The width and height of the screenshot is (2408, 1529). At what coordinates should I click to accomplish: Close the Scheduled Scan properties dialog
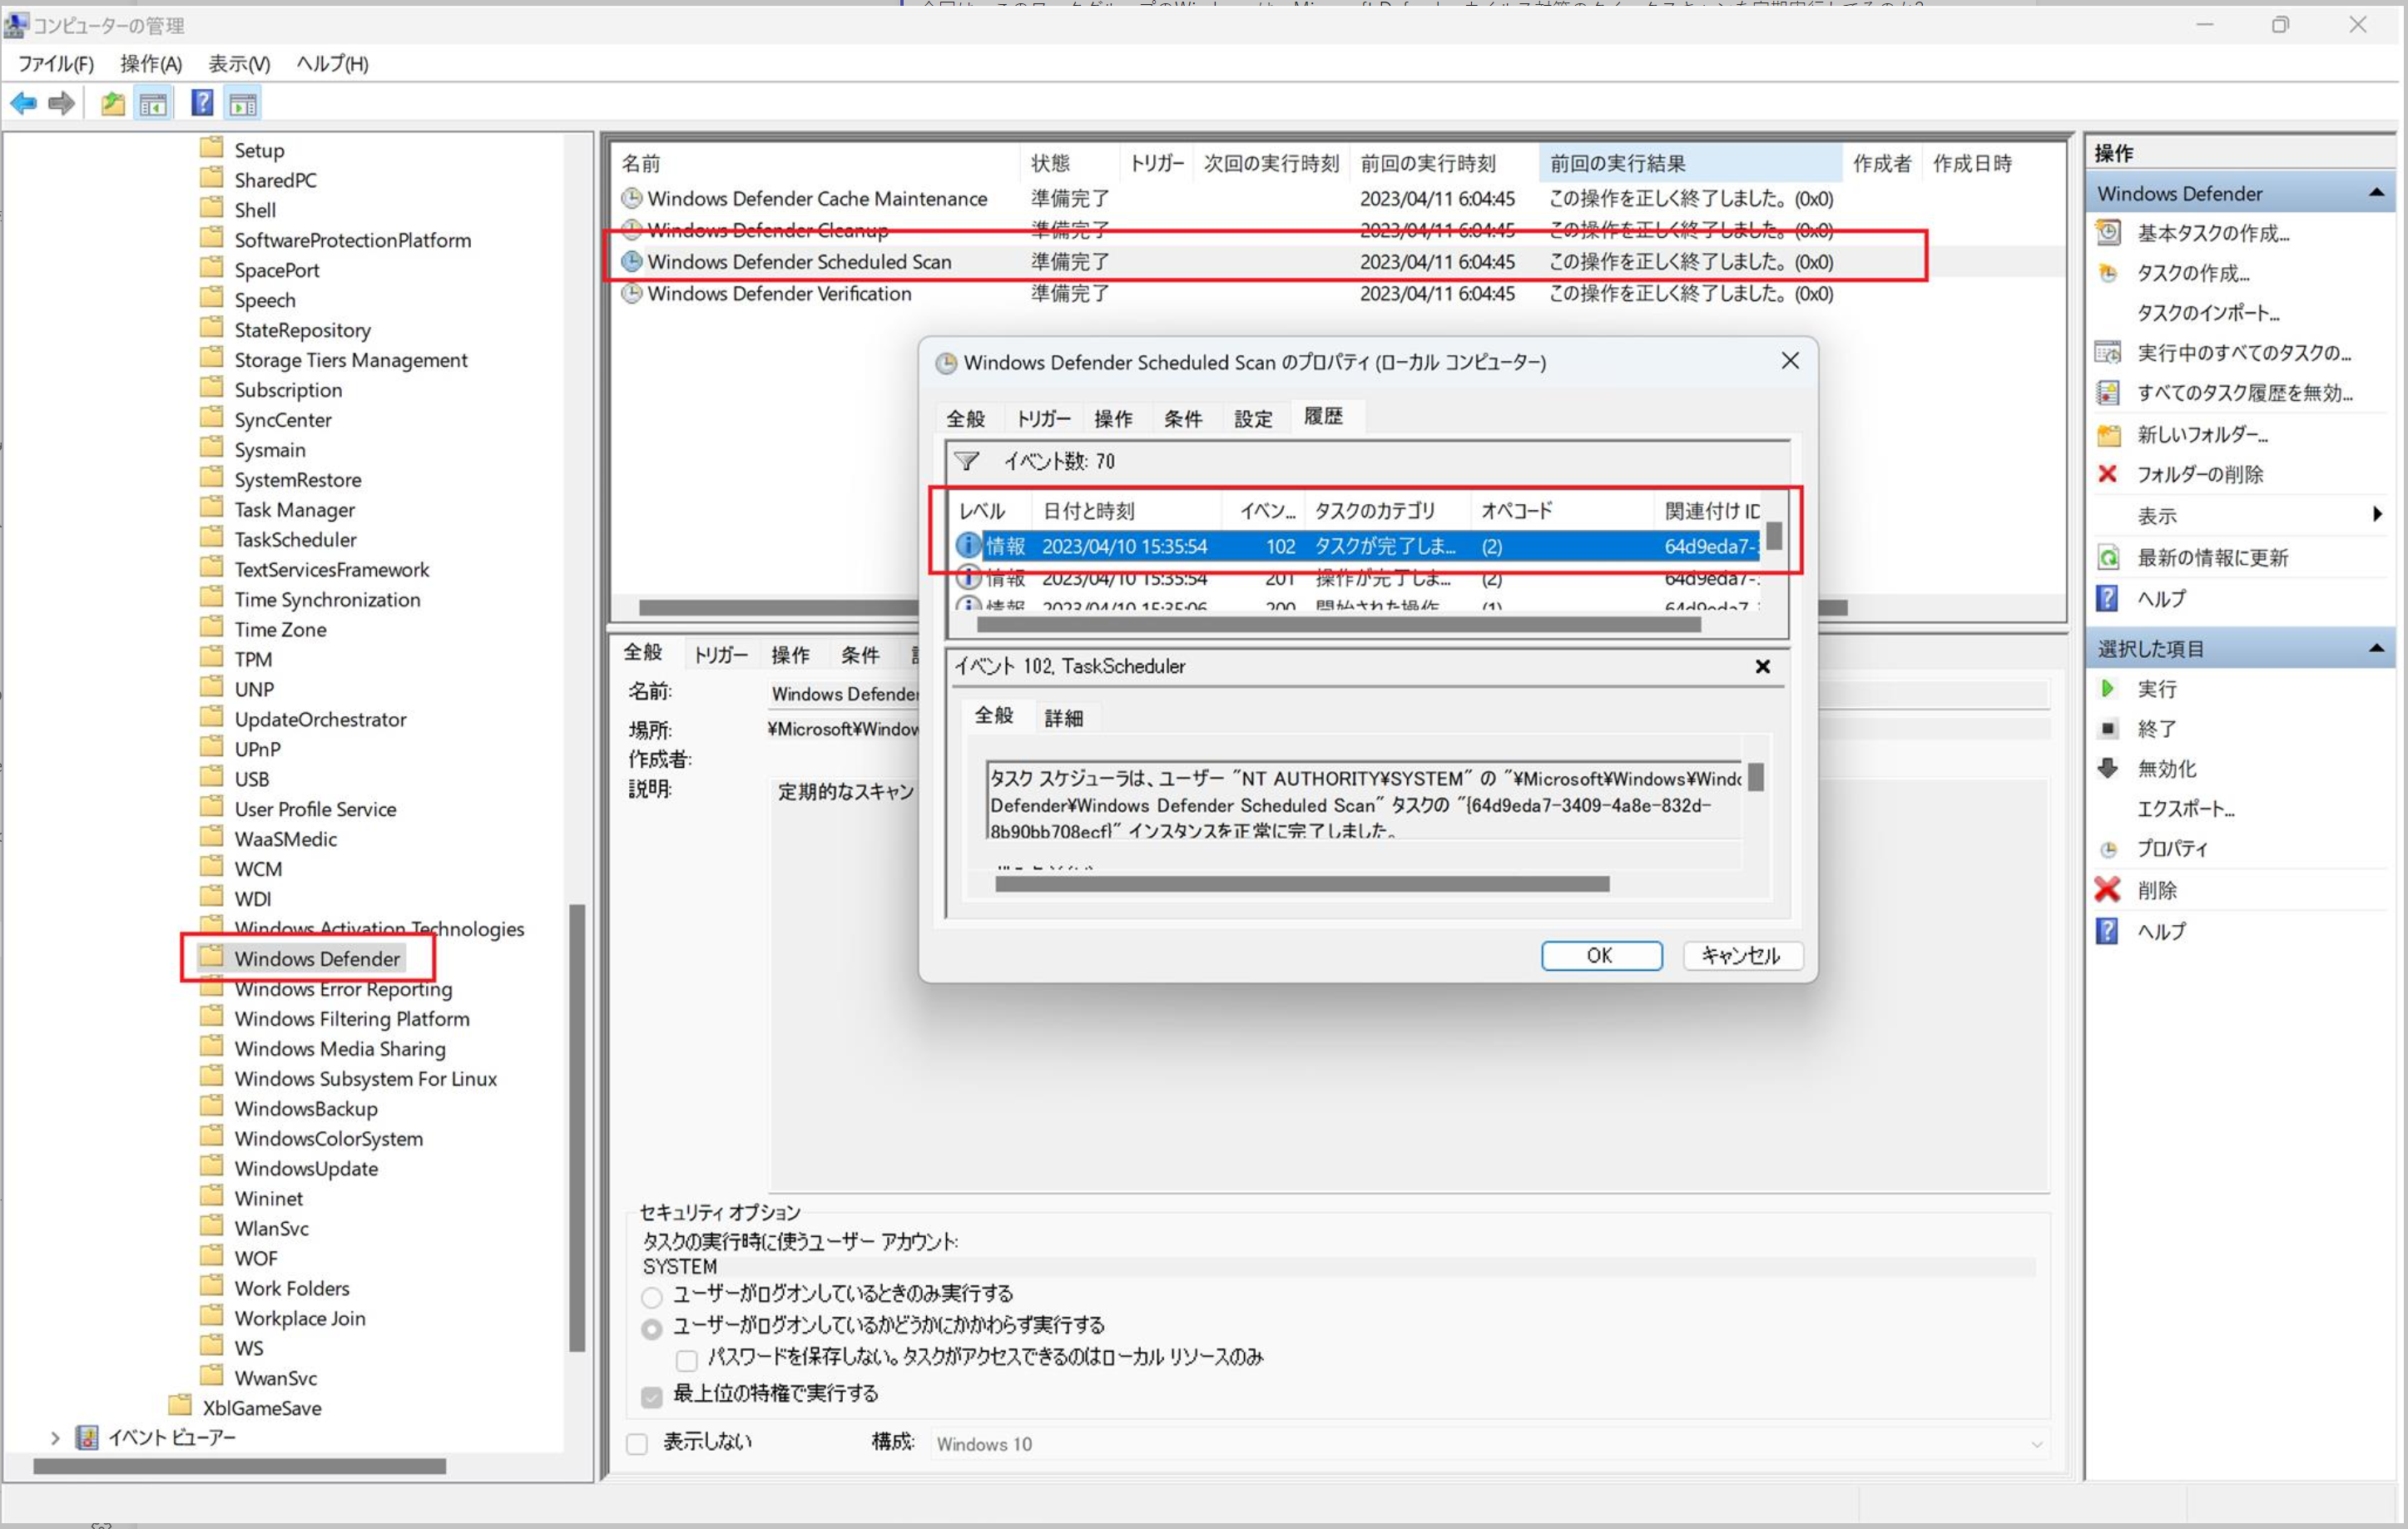[x=1790, y=360]
